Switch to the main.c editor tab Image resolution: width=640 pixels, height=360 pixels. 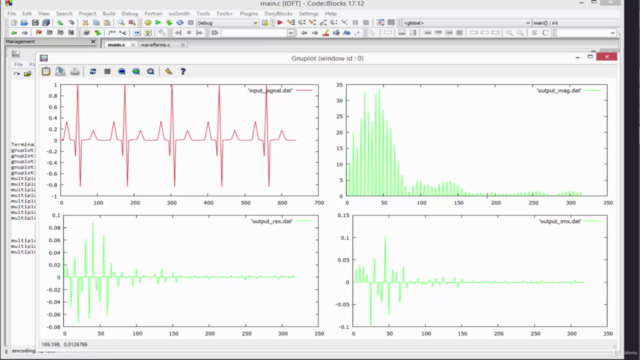(x=116, y=44)
